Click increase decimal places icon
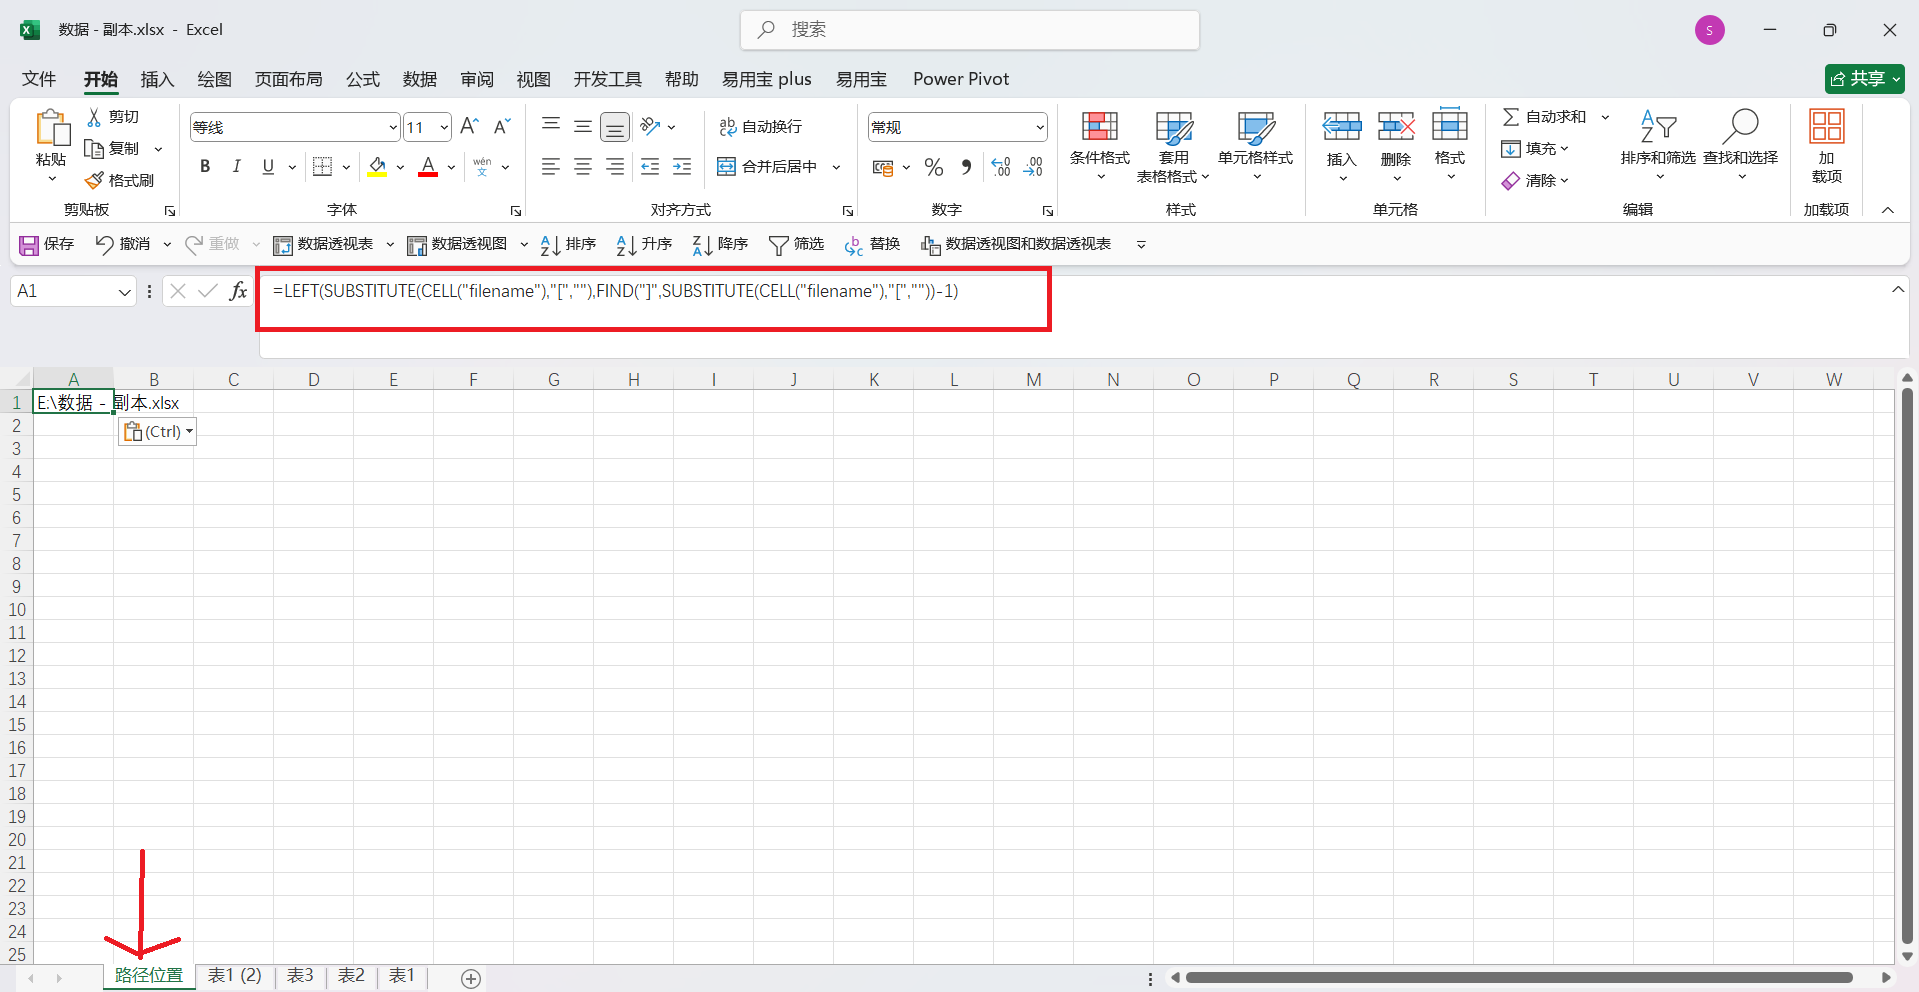This screenshot has width=1919, height=992. tap(1001, 167)
